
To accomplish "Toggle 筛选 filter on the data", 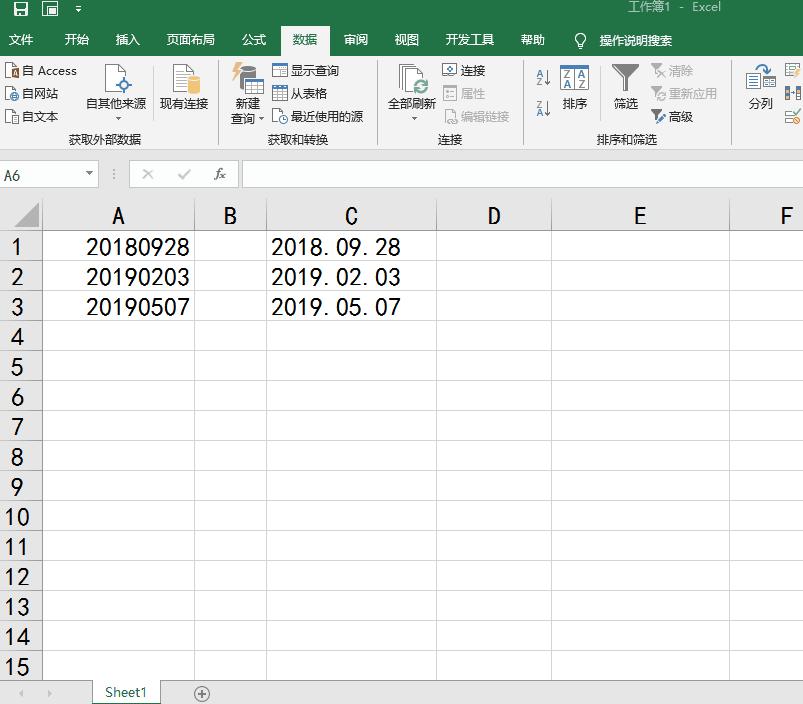I will [624, 88].
